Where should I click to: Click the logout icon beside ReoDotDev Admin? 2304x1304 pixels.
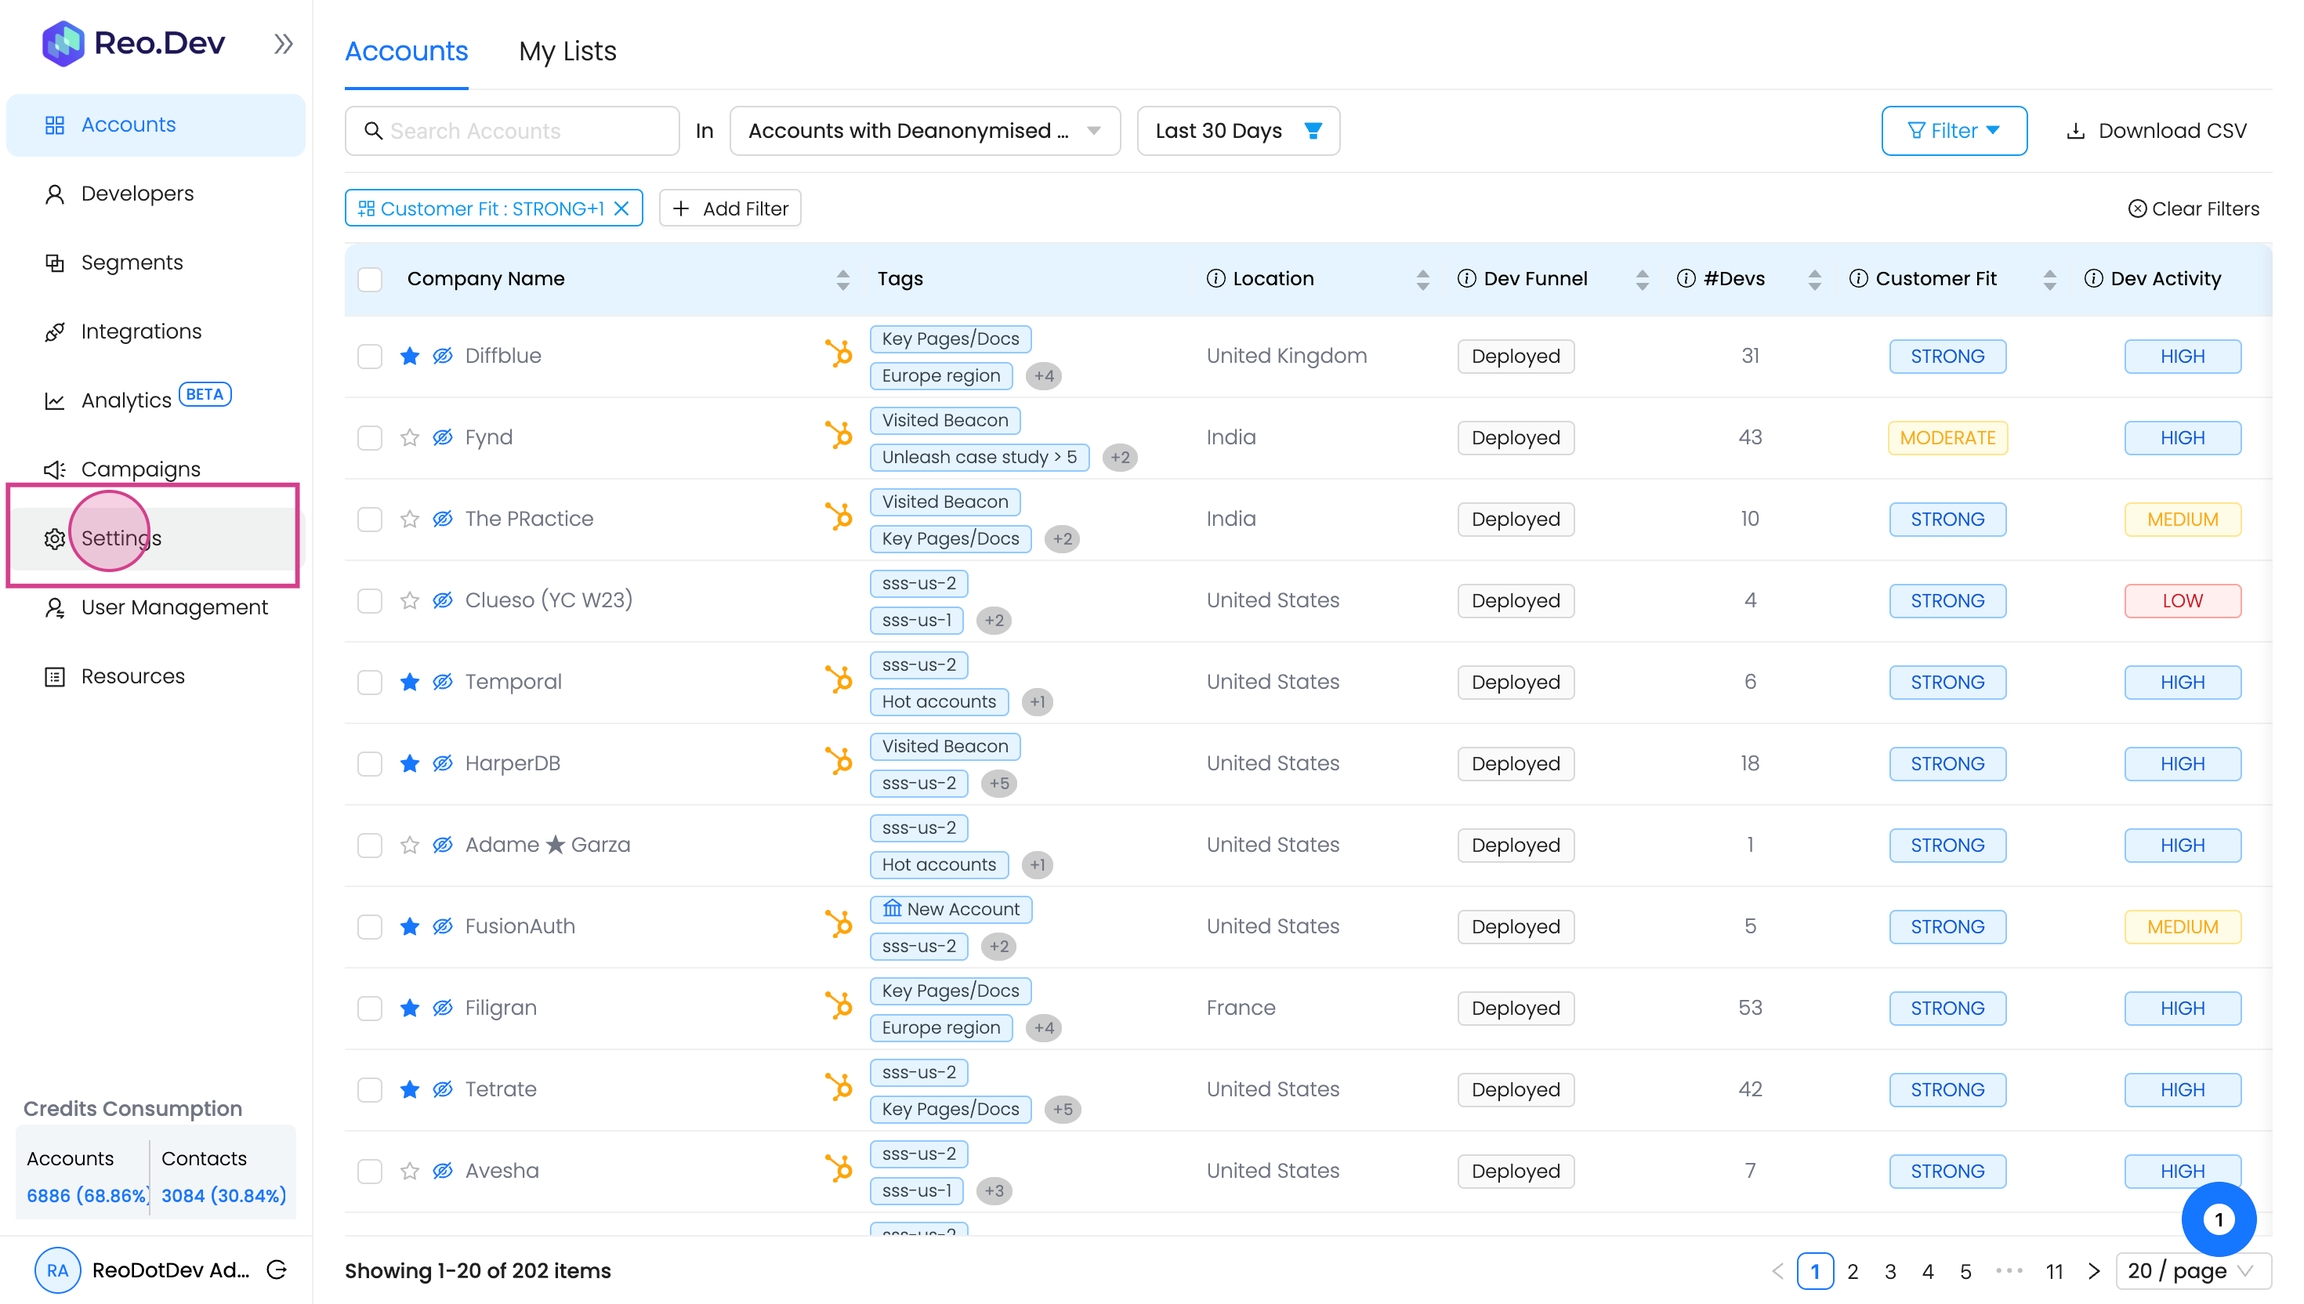[x=277, y=1270]
